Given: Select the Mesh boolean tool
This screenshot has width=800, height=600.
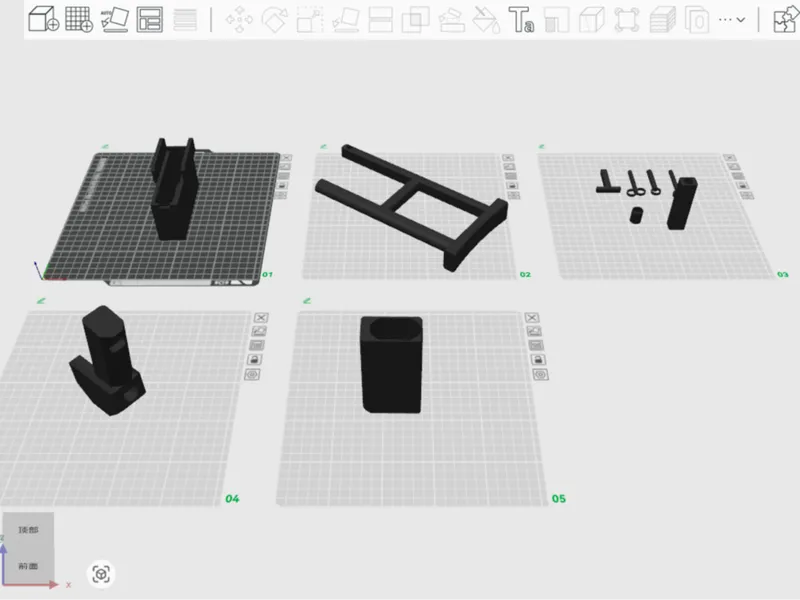Looking at the screenshot, I should coord(415,19).
